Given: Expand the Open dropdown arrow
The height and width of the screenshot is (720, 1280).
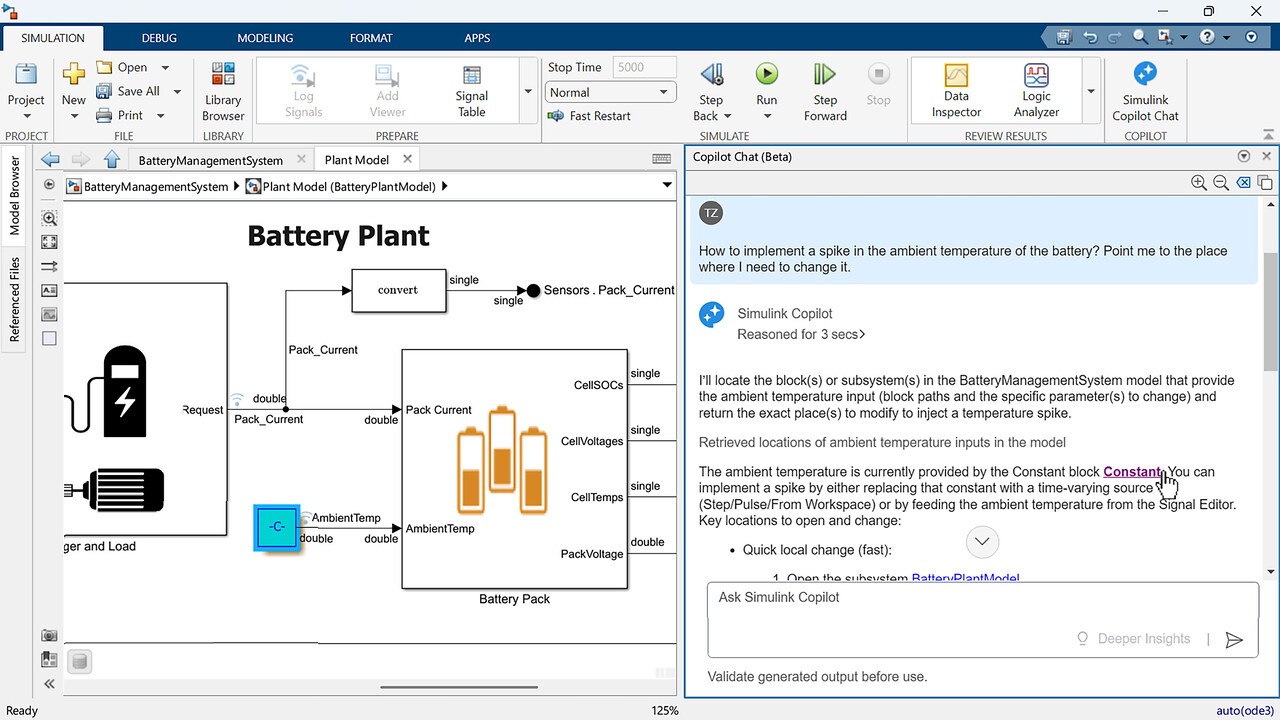Looking at the screenshot, I should click(x=165, y=68).
